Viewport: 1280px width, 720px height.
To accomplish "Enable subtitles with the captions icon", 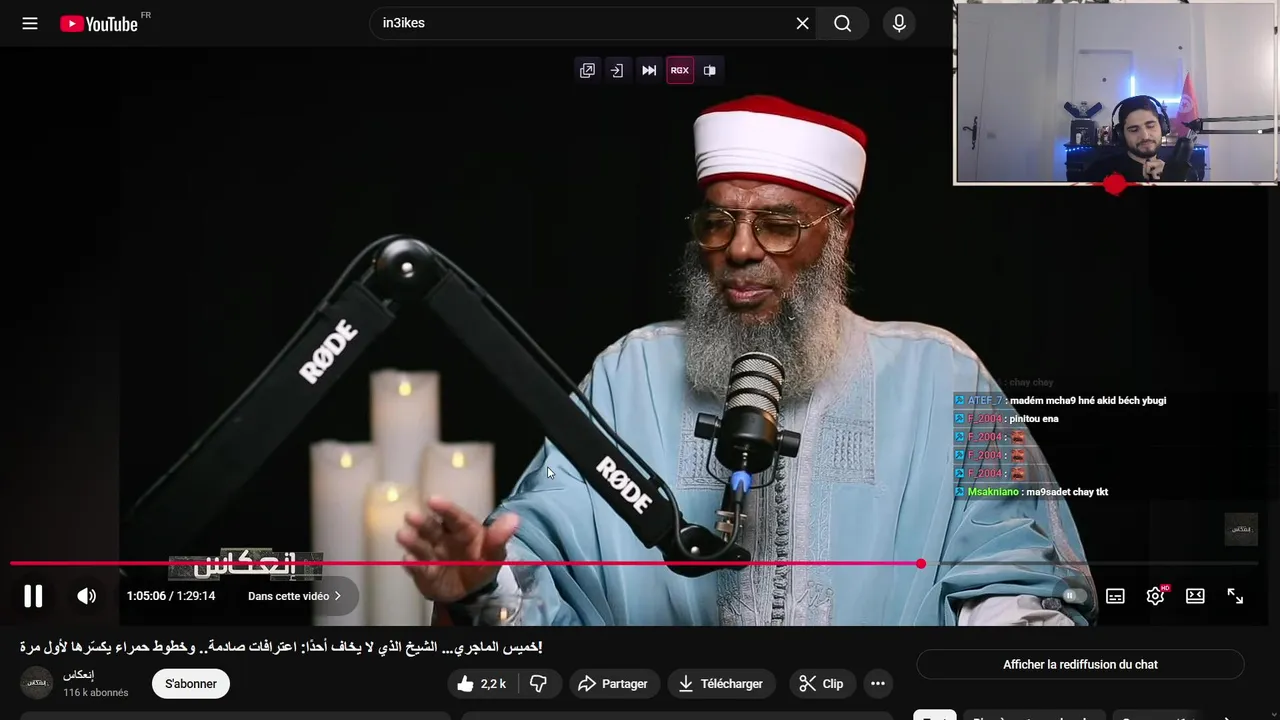I will (1115, 596).
